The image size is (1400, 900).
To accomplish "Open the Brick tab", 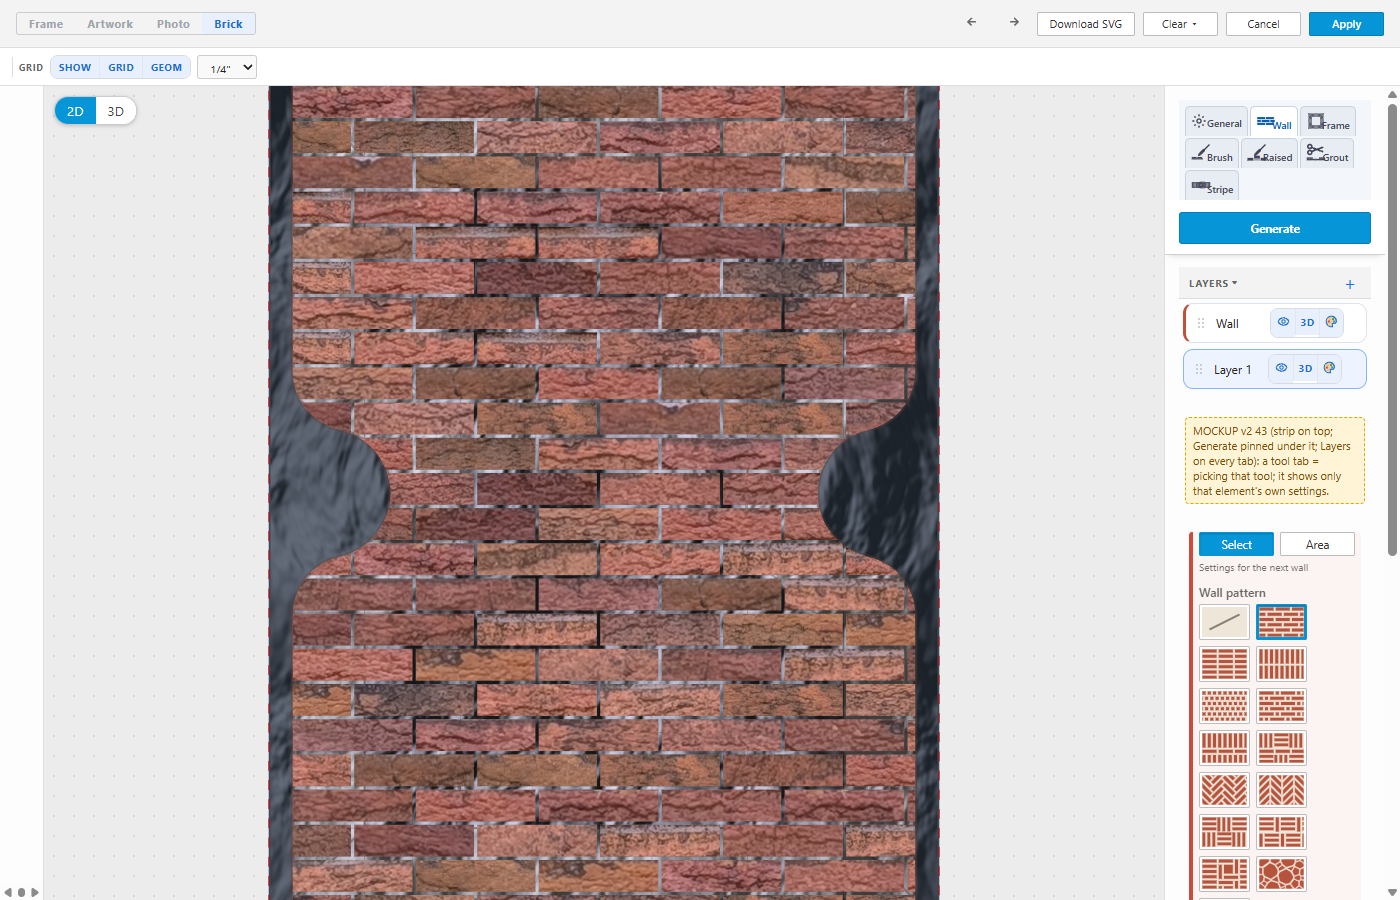I will tap(228, 24).
